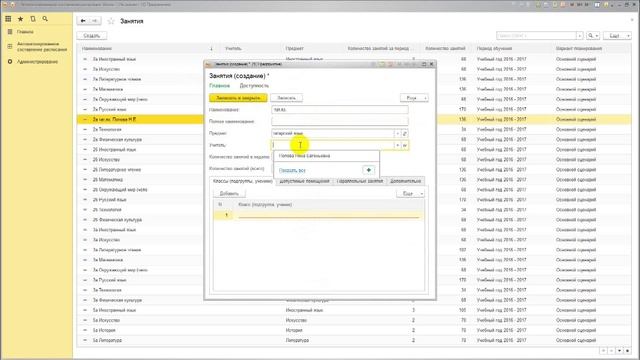
Task: Close the Занятия list page with X
Action: point(632,20)
